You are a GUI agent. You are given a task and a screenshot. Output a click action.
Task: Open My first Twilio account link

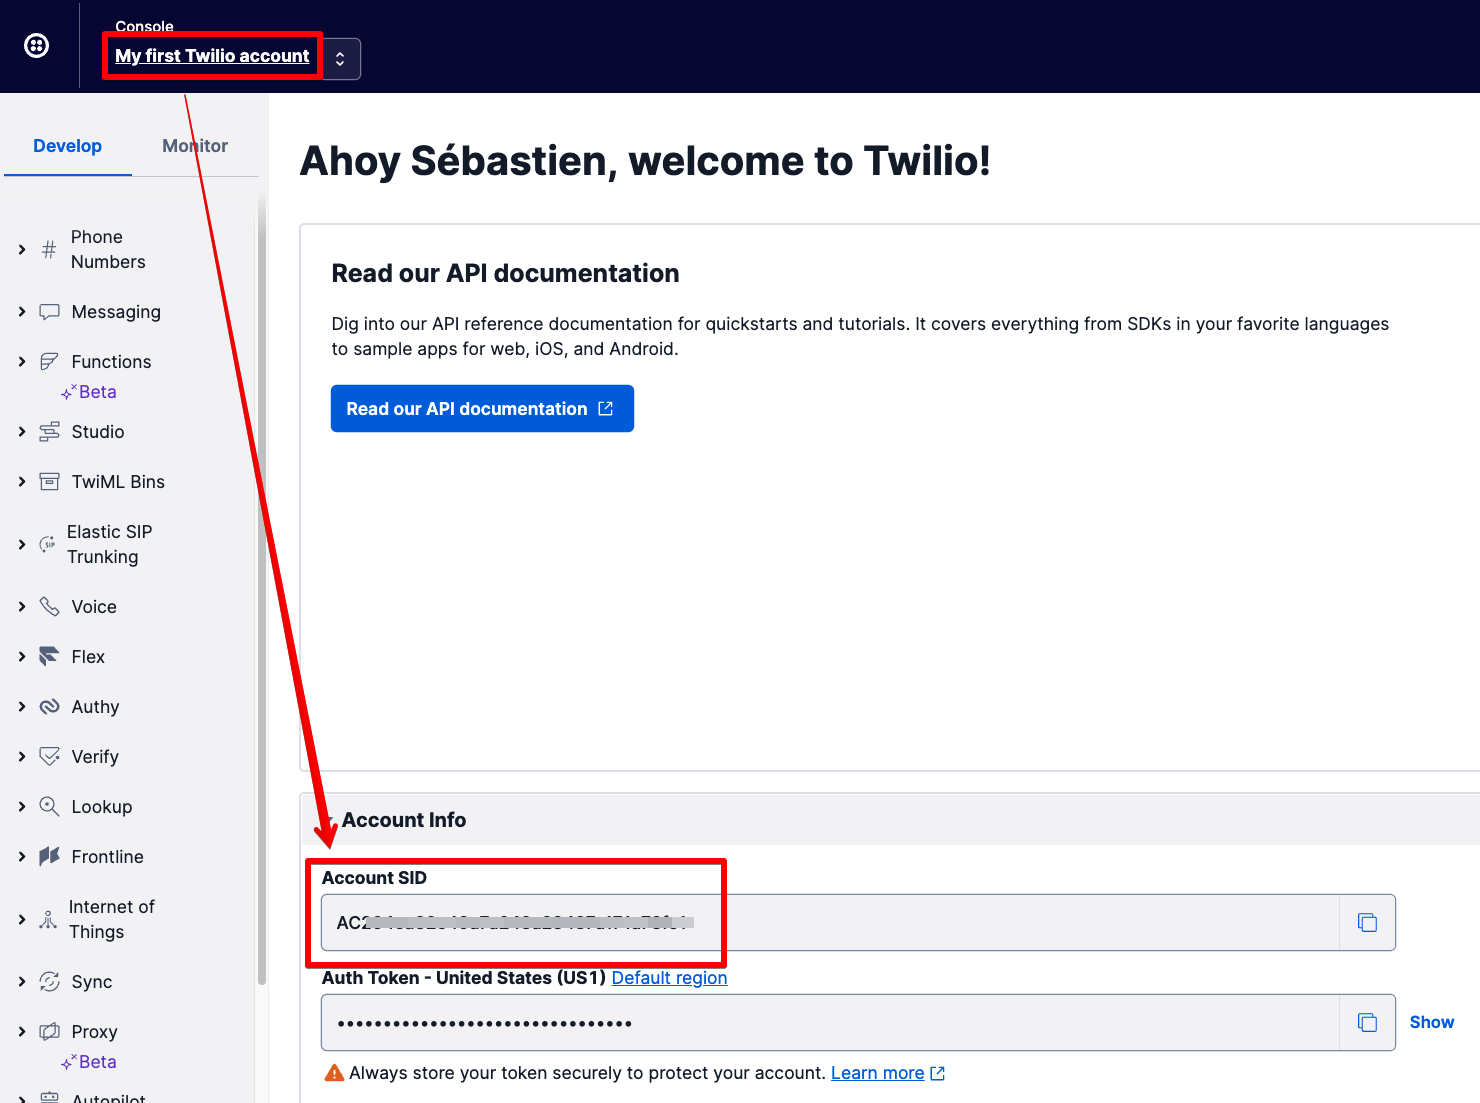(212, 56)
